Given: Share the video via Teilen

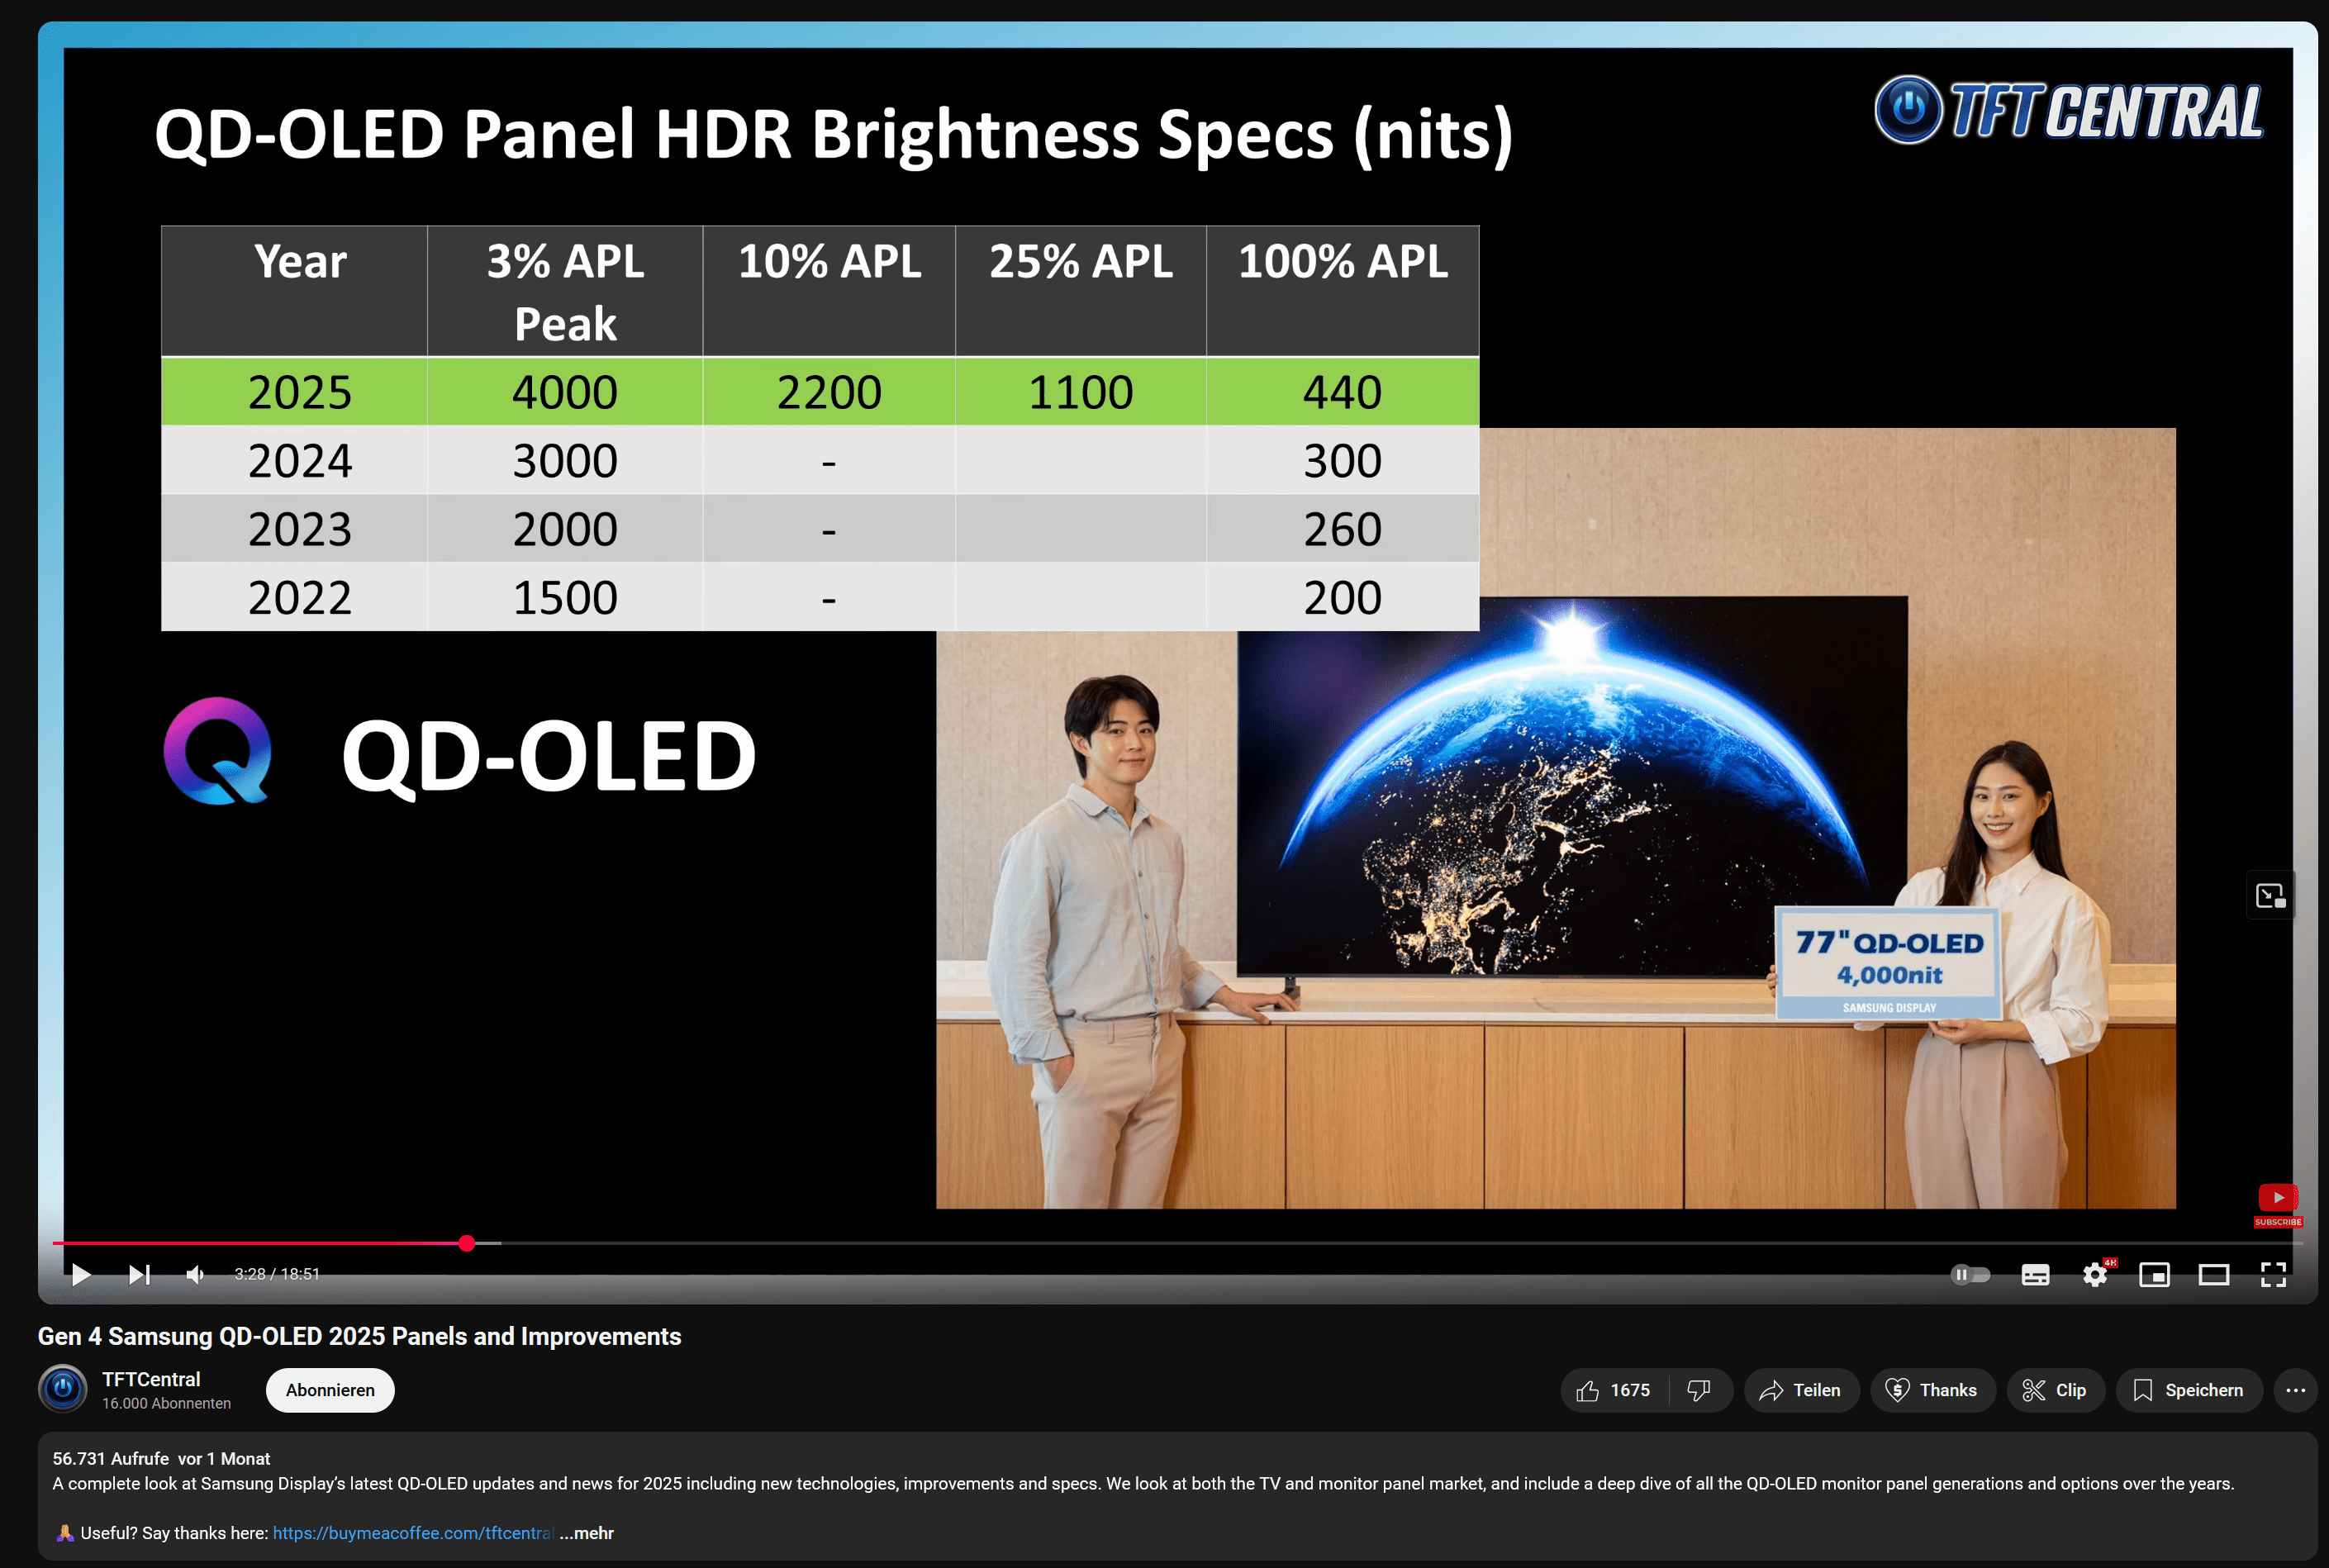Looking at the screenshot, I should click(x=1801, y=1390).
